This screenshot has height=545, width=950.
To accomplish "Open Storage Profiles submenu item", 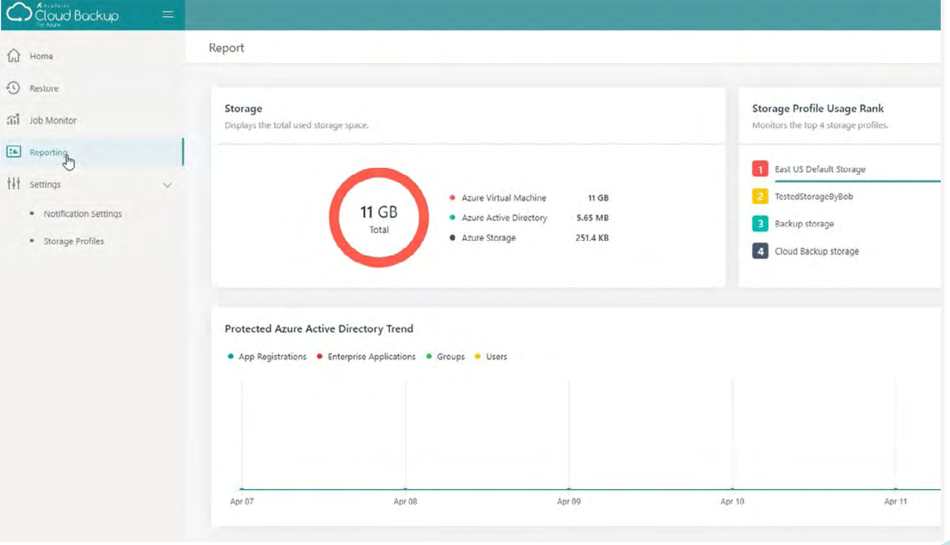I will point(73,241).
